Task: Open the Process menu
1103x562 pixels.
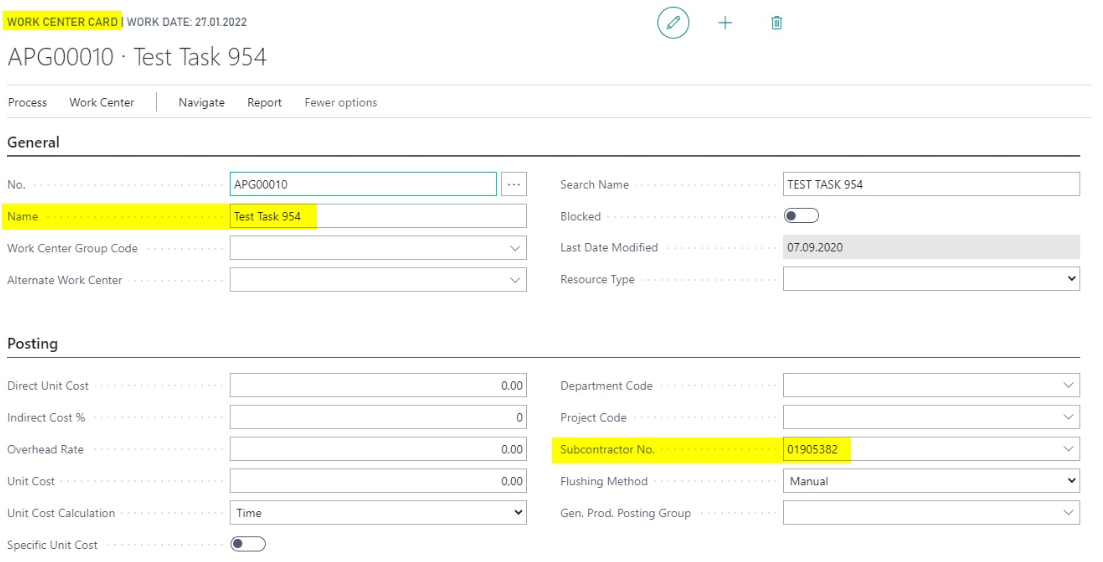Action: point(27,103)
